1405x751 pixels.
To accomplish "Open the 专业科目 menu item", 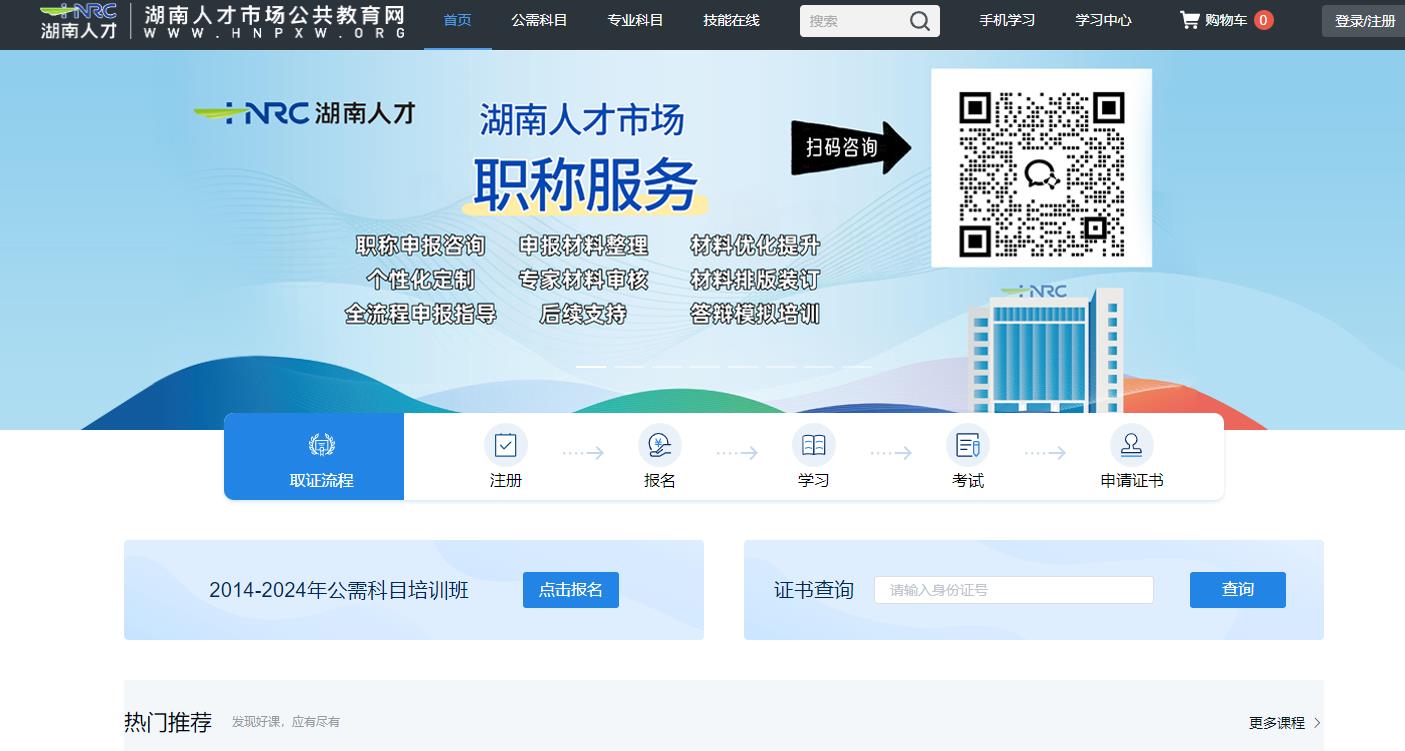I will 635,21.
